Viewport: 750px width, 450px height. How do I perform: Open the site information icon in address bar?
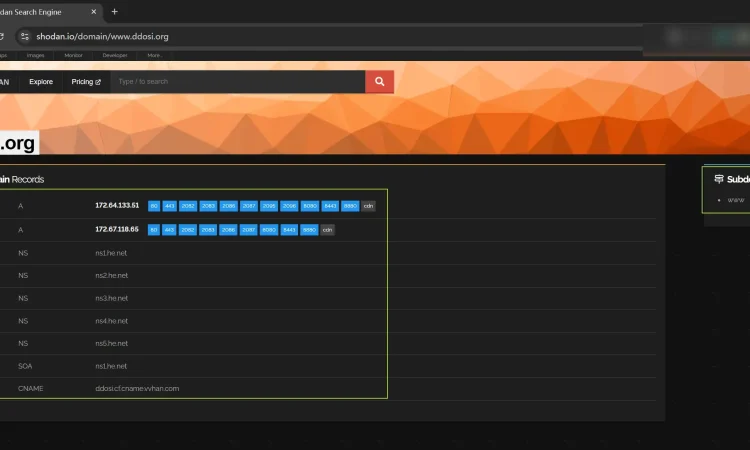pos(24,36)
